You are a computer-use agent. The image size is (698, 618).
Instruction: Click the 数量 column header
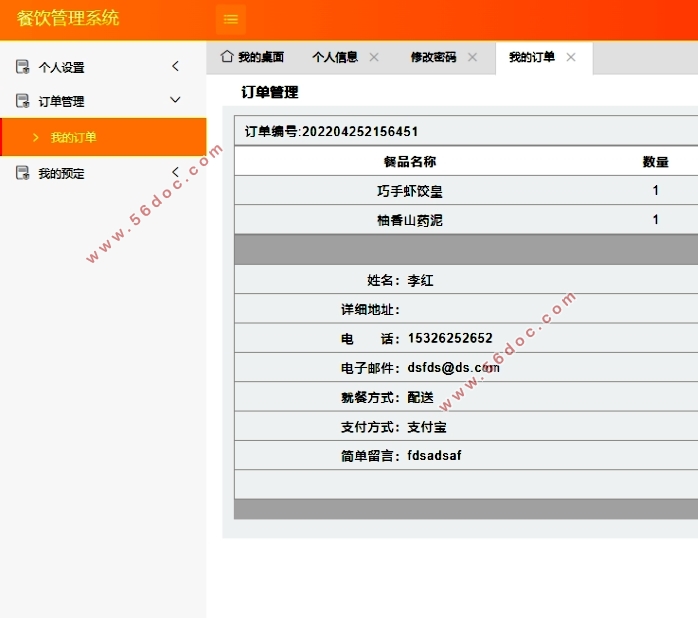click(x=656, y=162)
